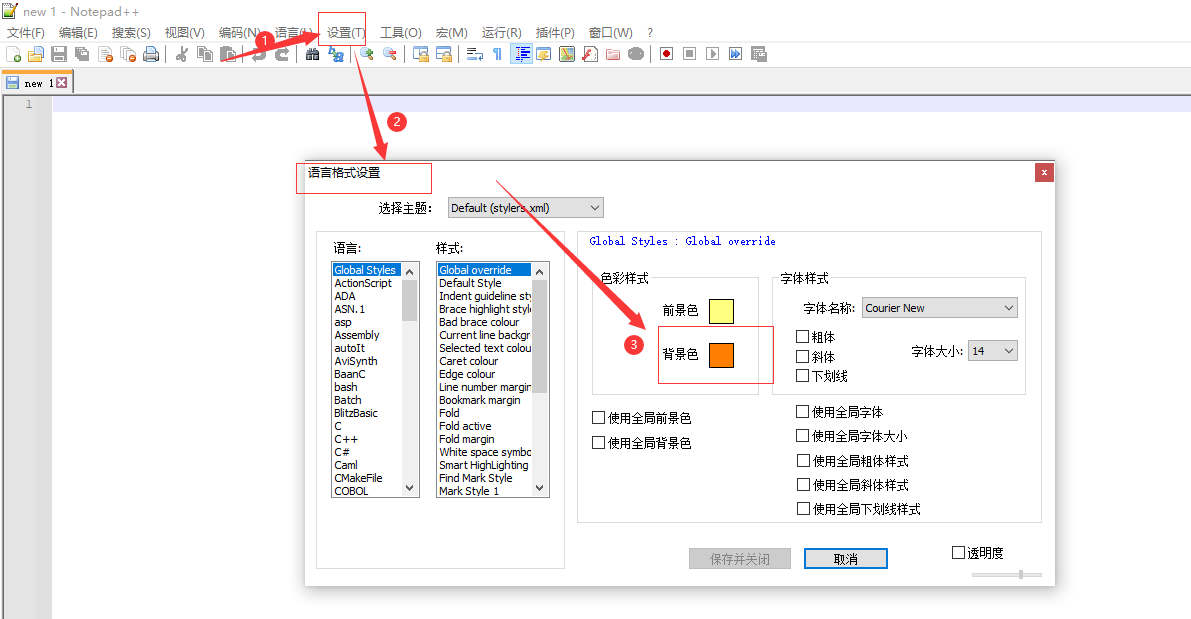Image resolution: width=1191 pixels, height=619 pixels.
Task: Open the 字体名称 font dropdown
Action: [1009, 307]
